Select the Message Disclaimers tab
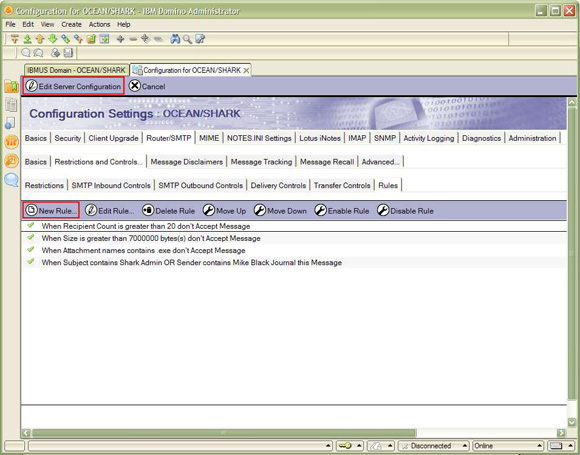Viewport: 580px width, 455px height. (x=187, y=162)
